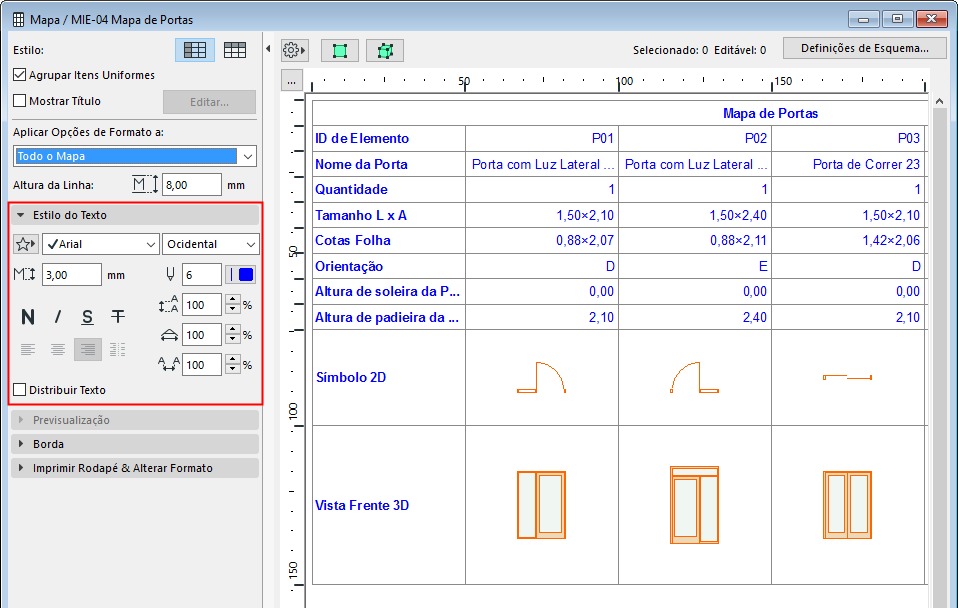This screenshot has height=608, width=958.
Task: Toggle bold text (N) formatting
Action: pos(28,317)
